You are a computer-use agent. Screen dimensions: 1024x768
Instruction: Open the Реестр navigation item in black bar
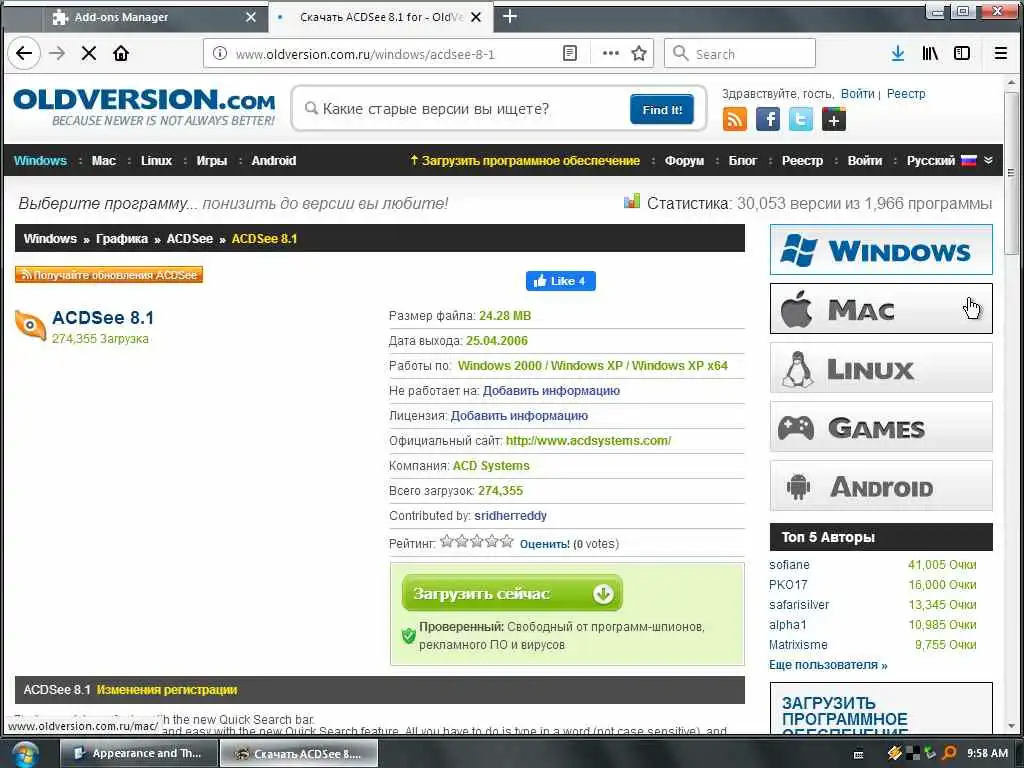click(x=802, y=161)
